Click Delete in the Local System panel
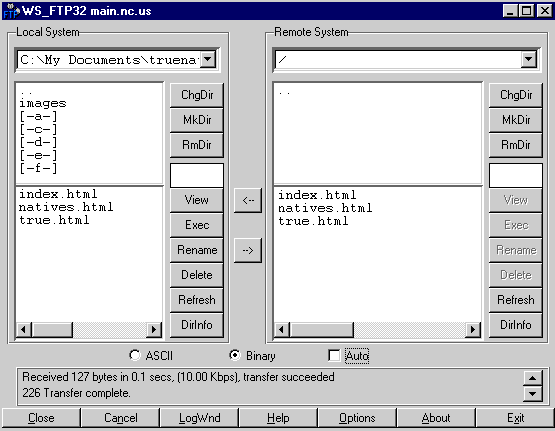The width and height of the screenshot is (555, 431). pos(197,275)
